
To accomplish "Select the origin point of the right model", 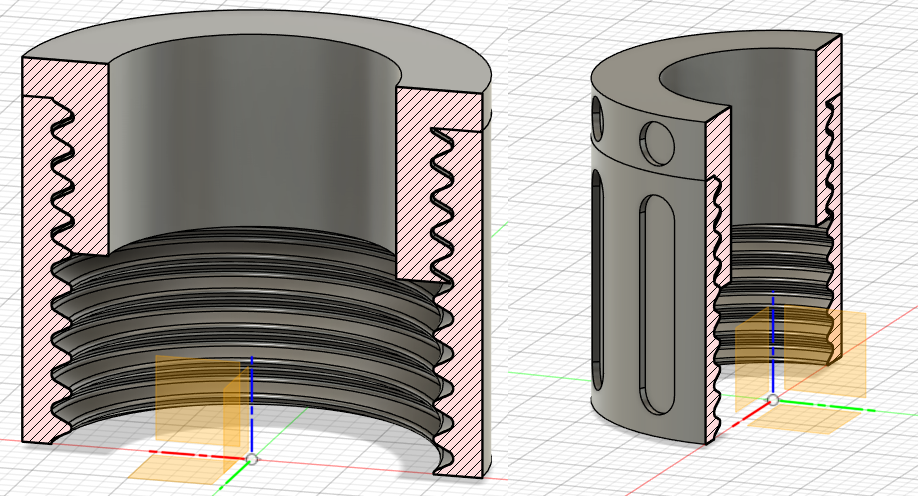I will (x=773, y=400).
